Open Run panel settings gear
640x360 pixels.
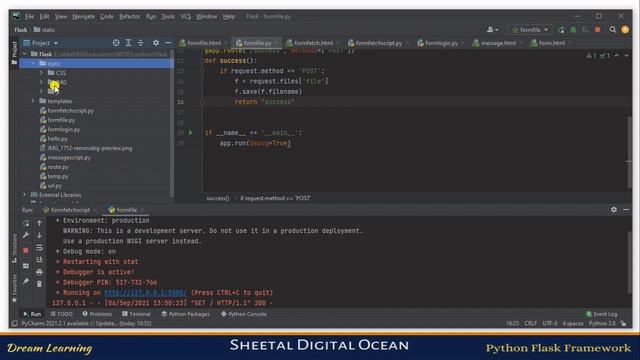[x=614, y=209]
